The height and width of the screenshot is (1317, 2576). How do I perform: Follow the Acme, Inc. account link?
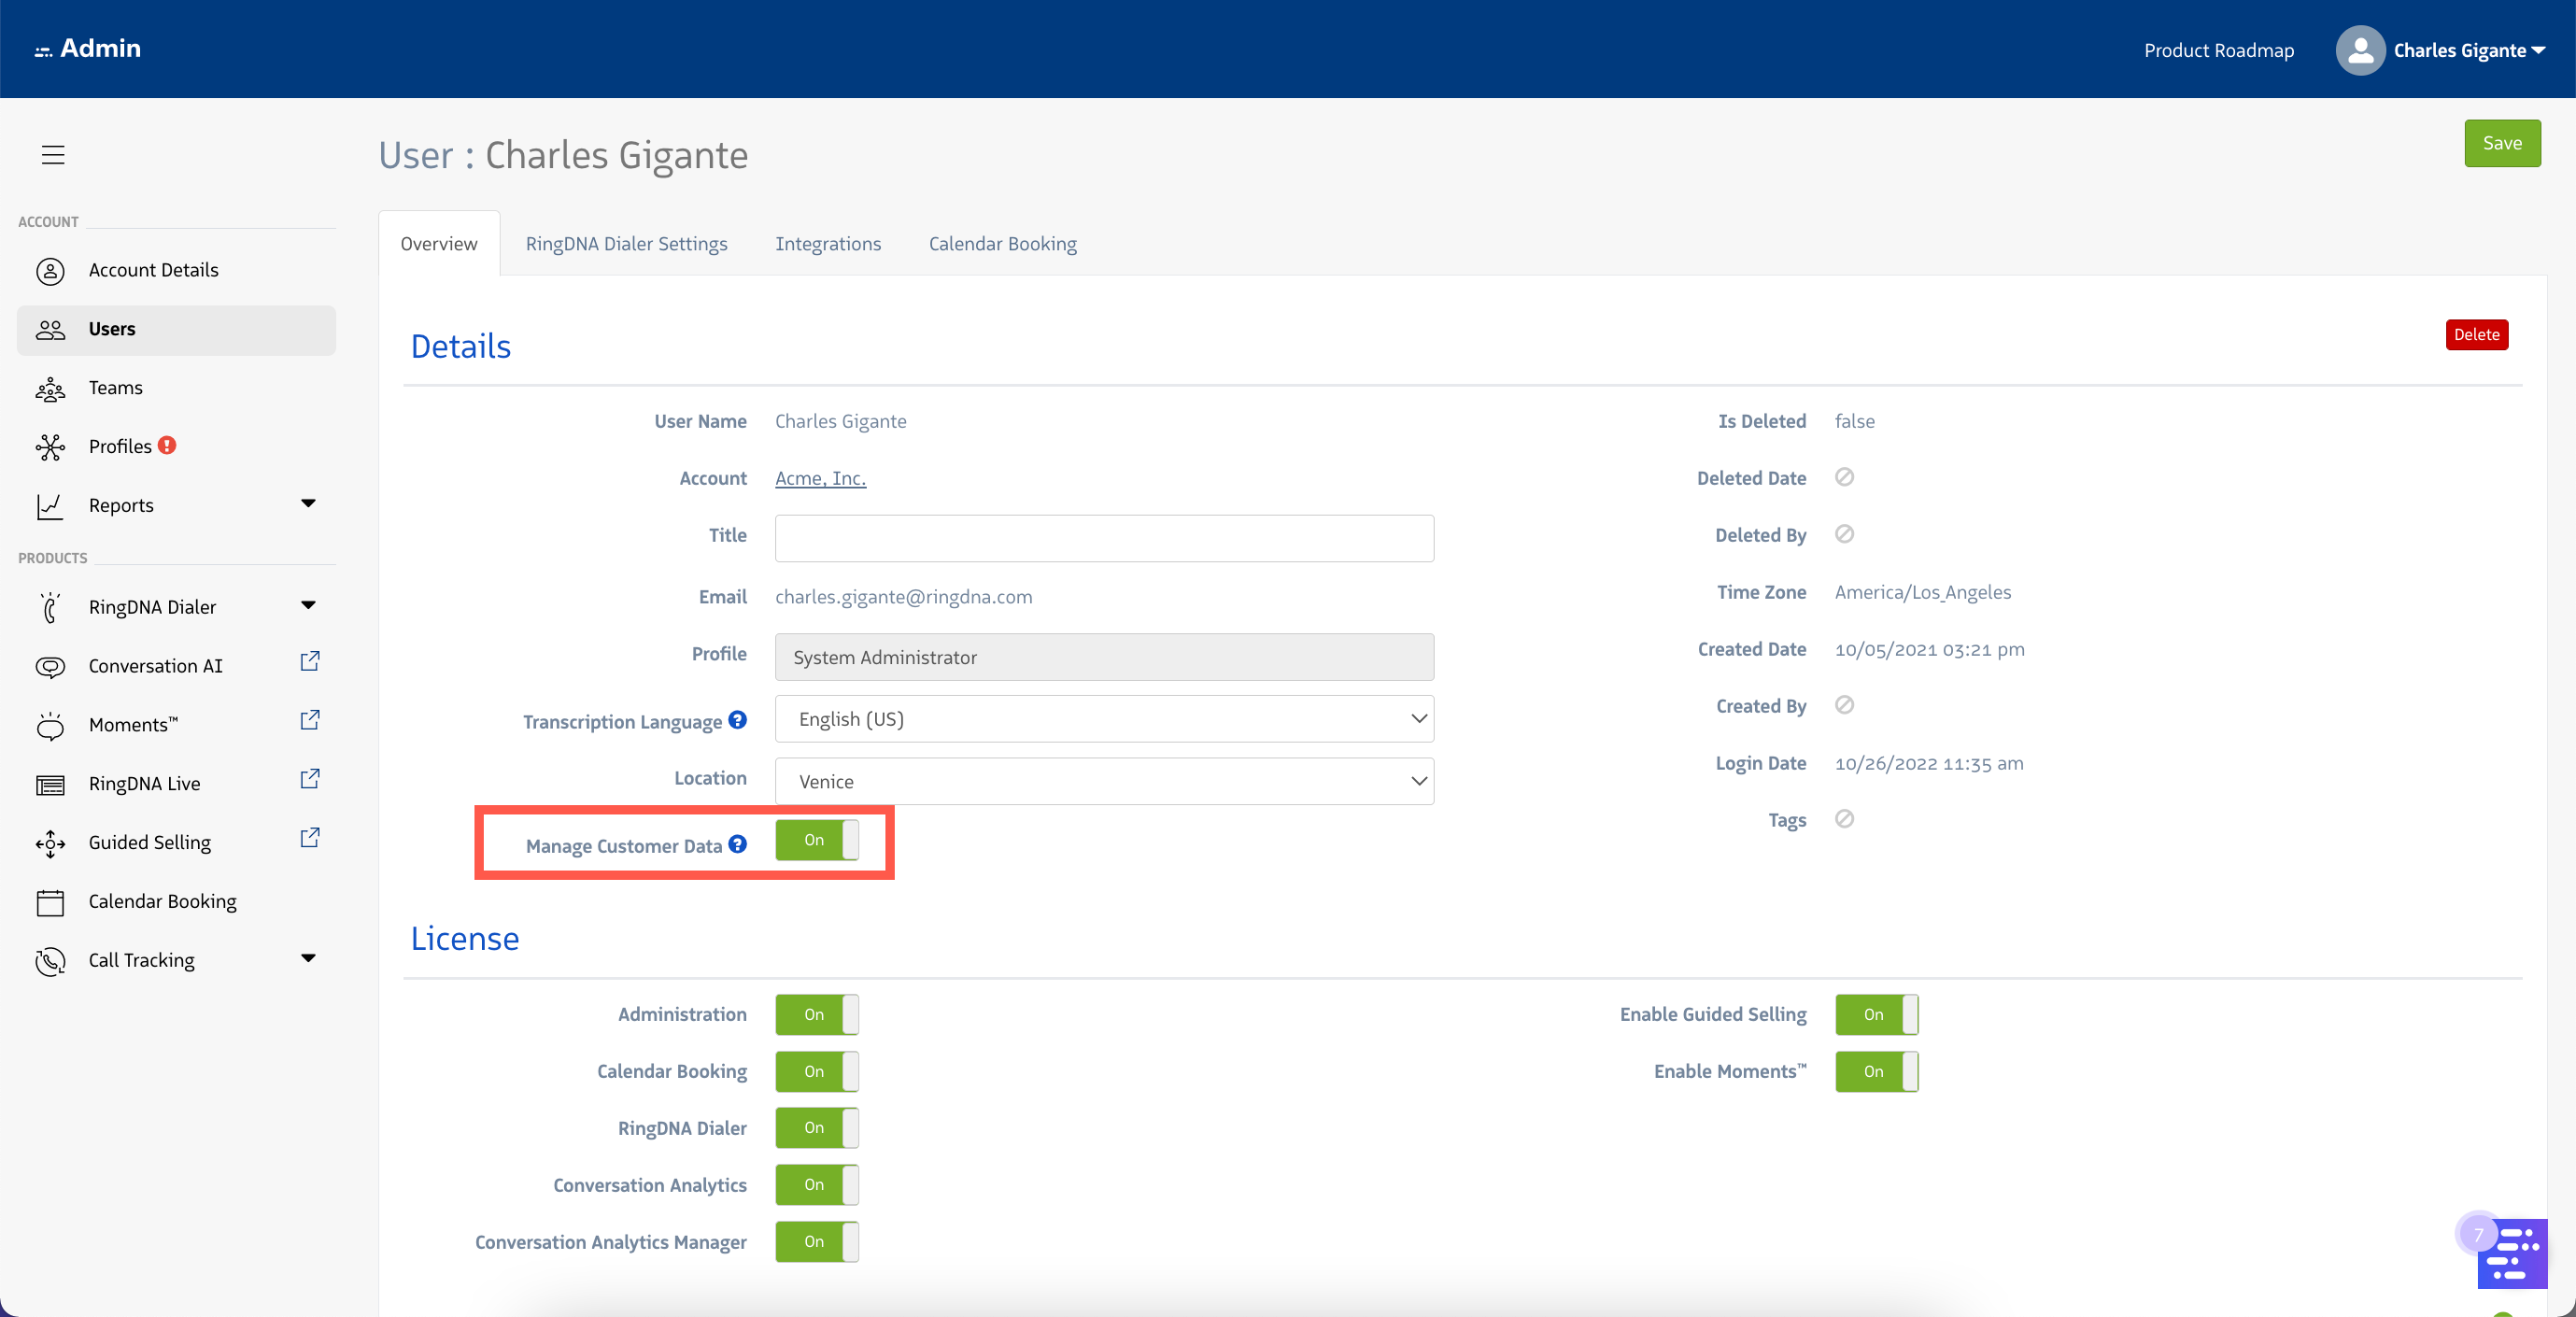pyautogui.click(x=820, y=478)
